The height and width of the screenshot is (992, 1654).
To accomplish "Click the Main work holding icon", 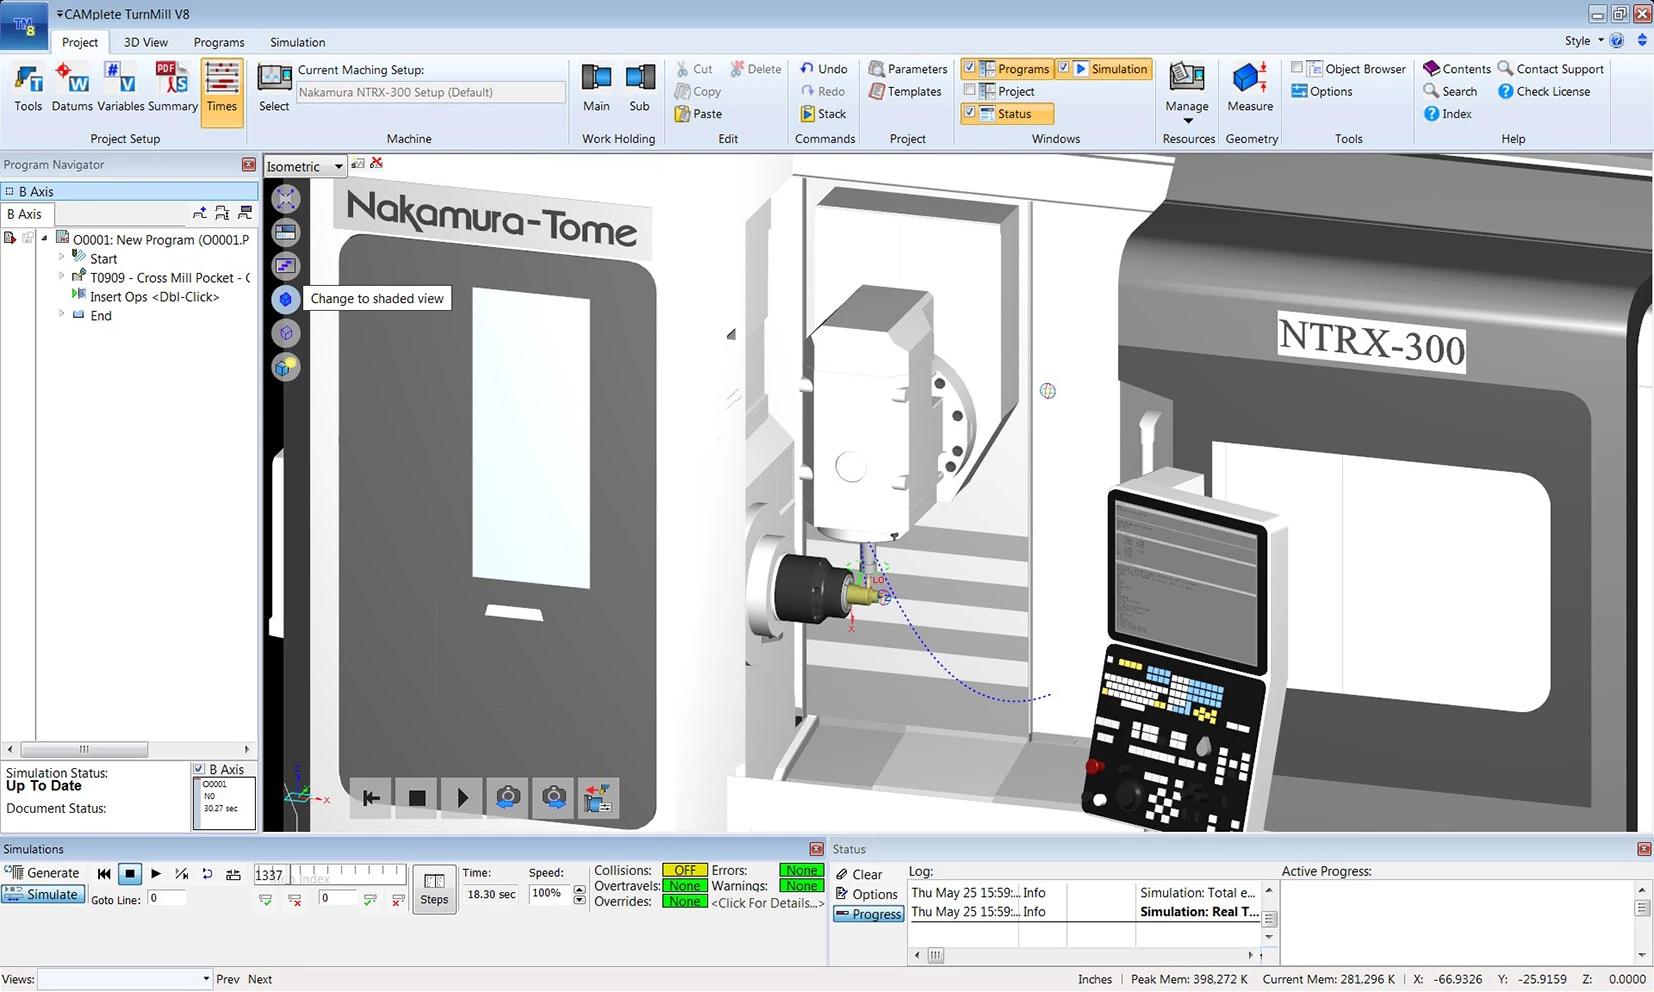I will point(596,88).
